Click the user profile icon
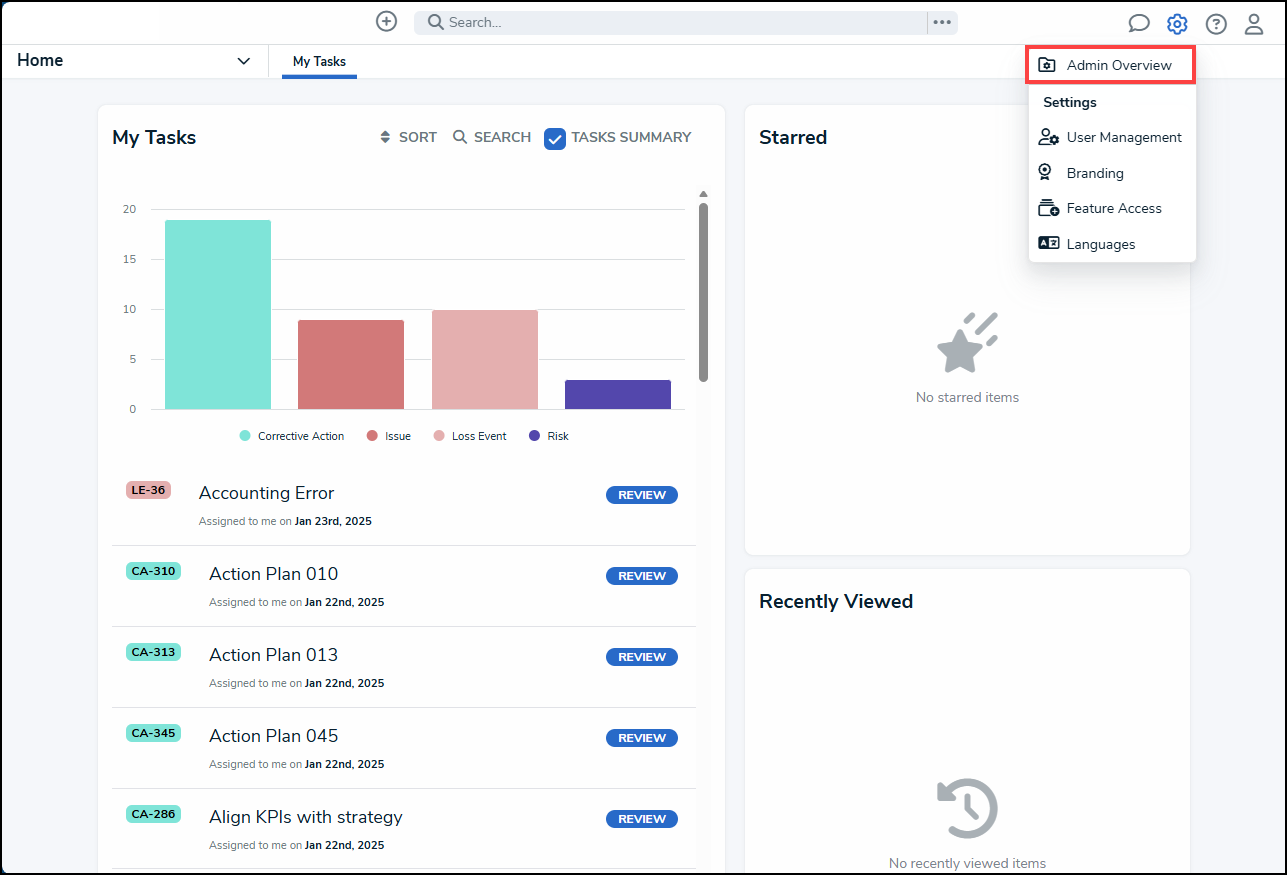The height and width of the screenshot is (875, 1287). (x=1254, y=23)
